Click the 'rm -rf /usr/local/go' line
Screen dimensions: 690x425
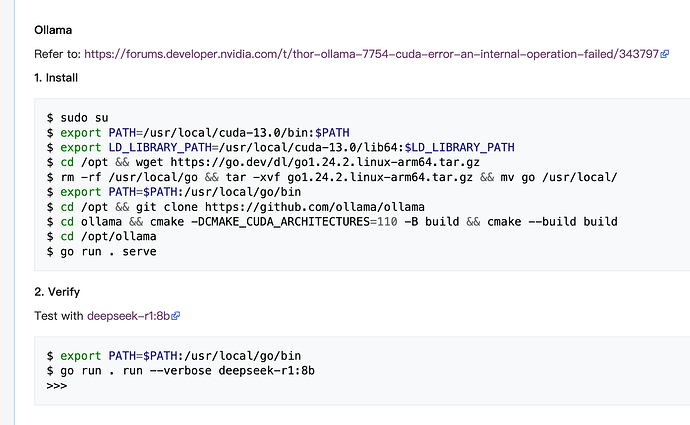332,177
